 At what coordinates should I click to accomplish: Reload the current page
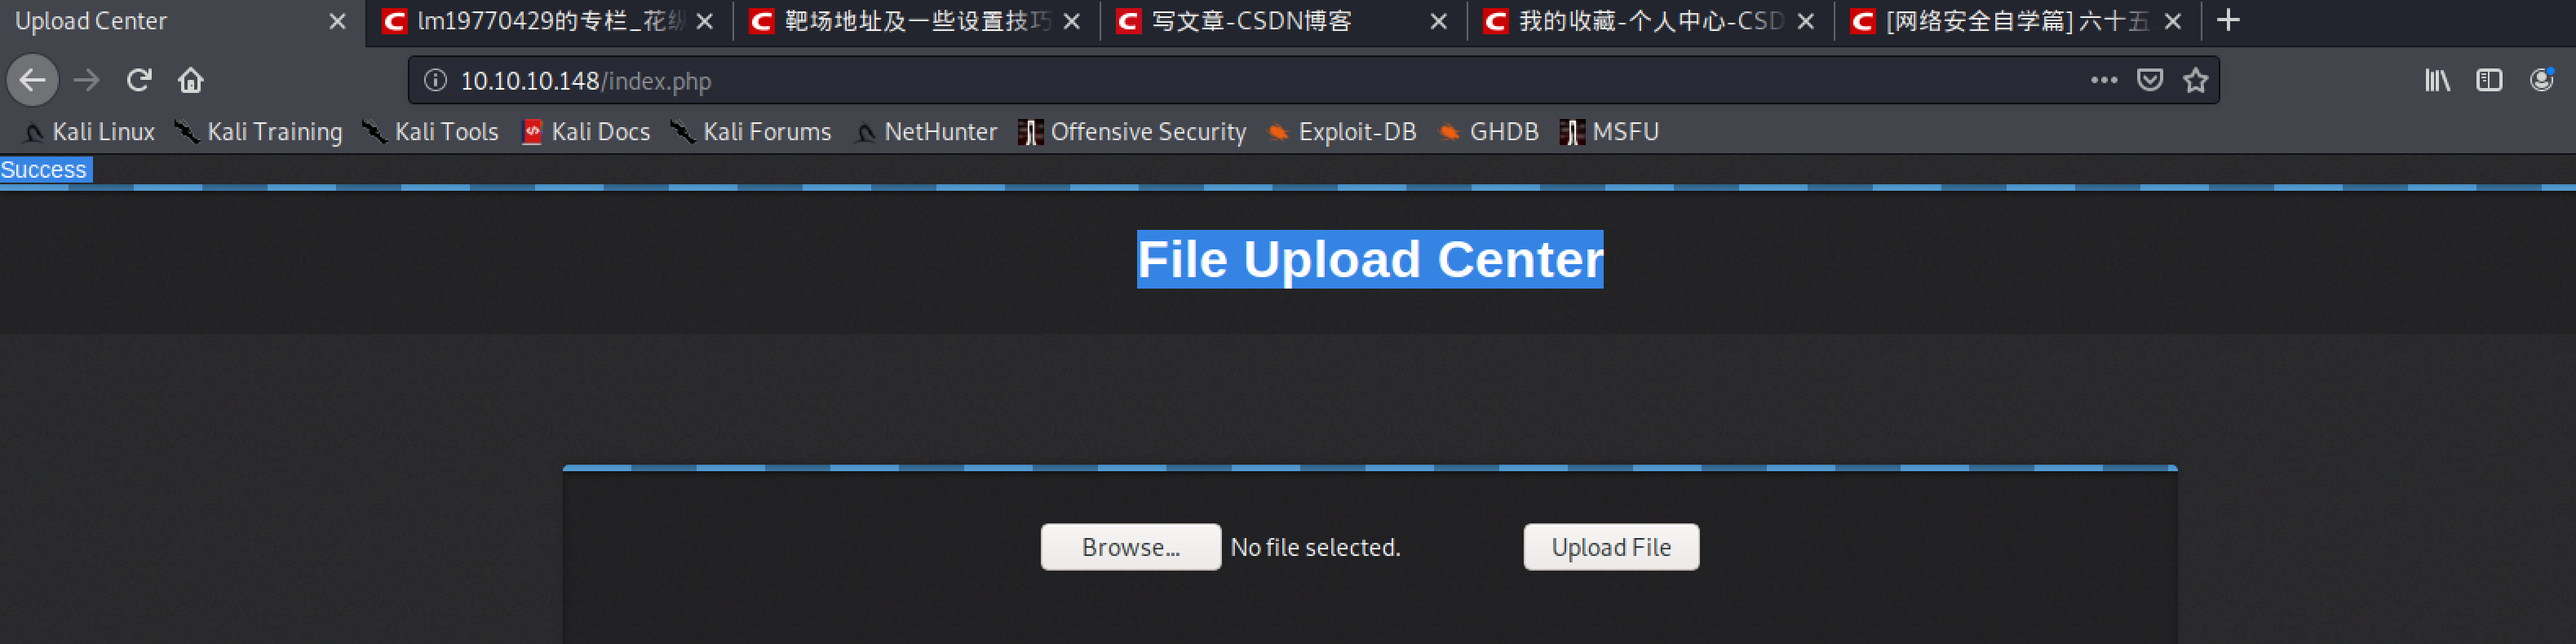pyautogui.click(x=139, y=80)
